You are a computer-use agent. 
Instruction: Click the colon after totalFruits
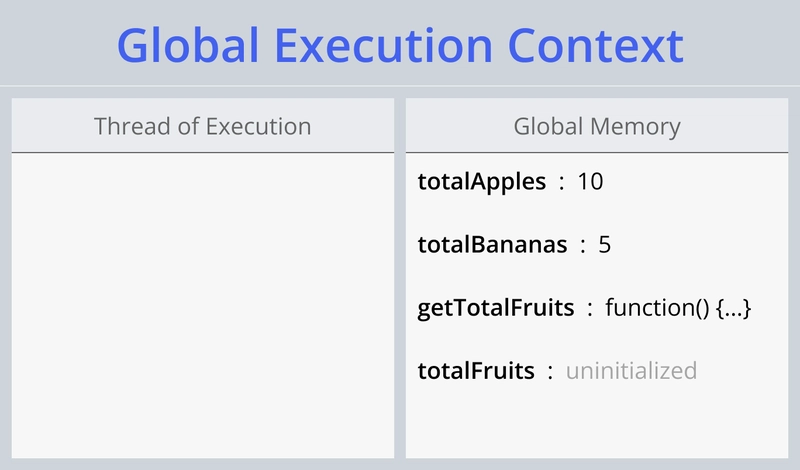(550, 373)
